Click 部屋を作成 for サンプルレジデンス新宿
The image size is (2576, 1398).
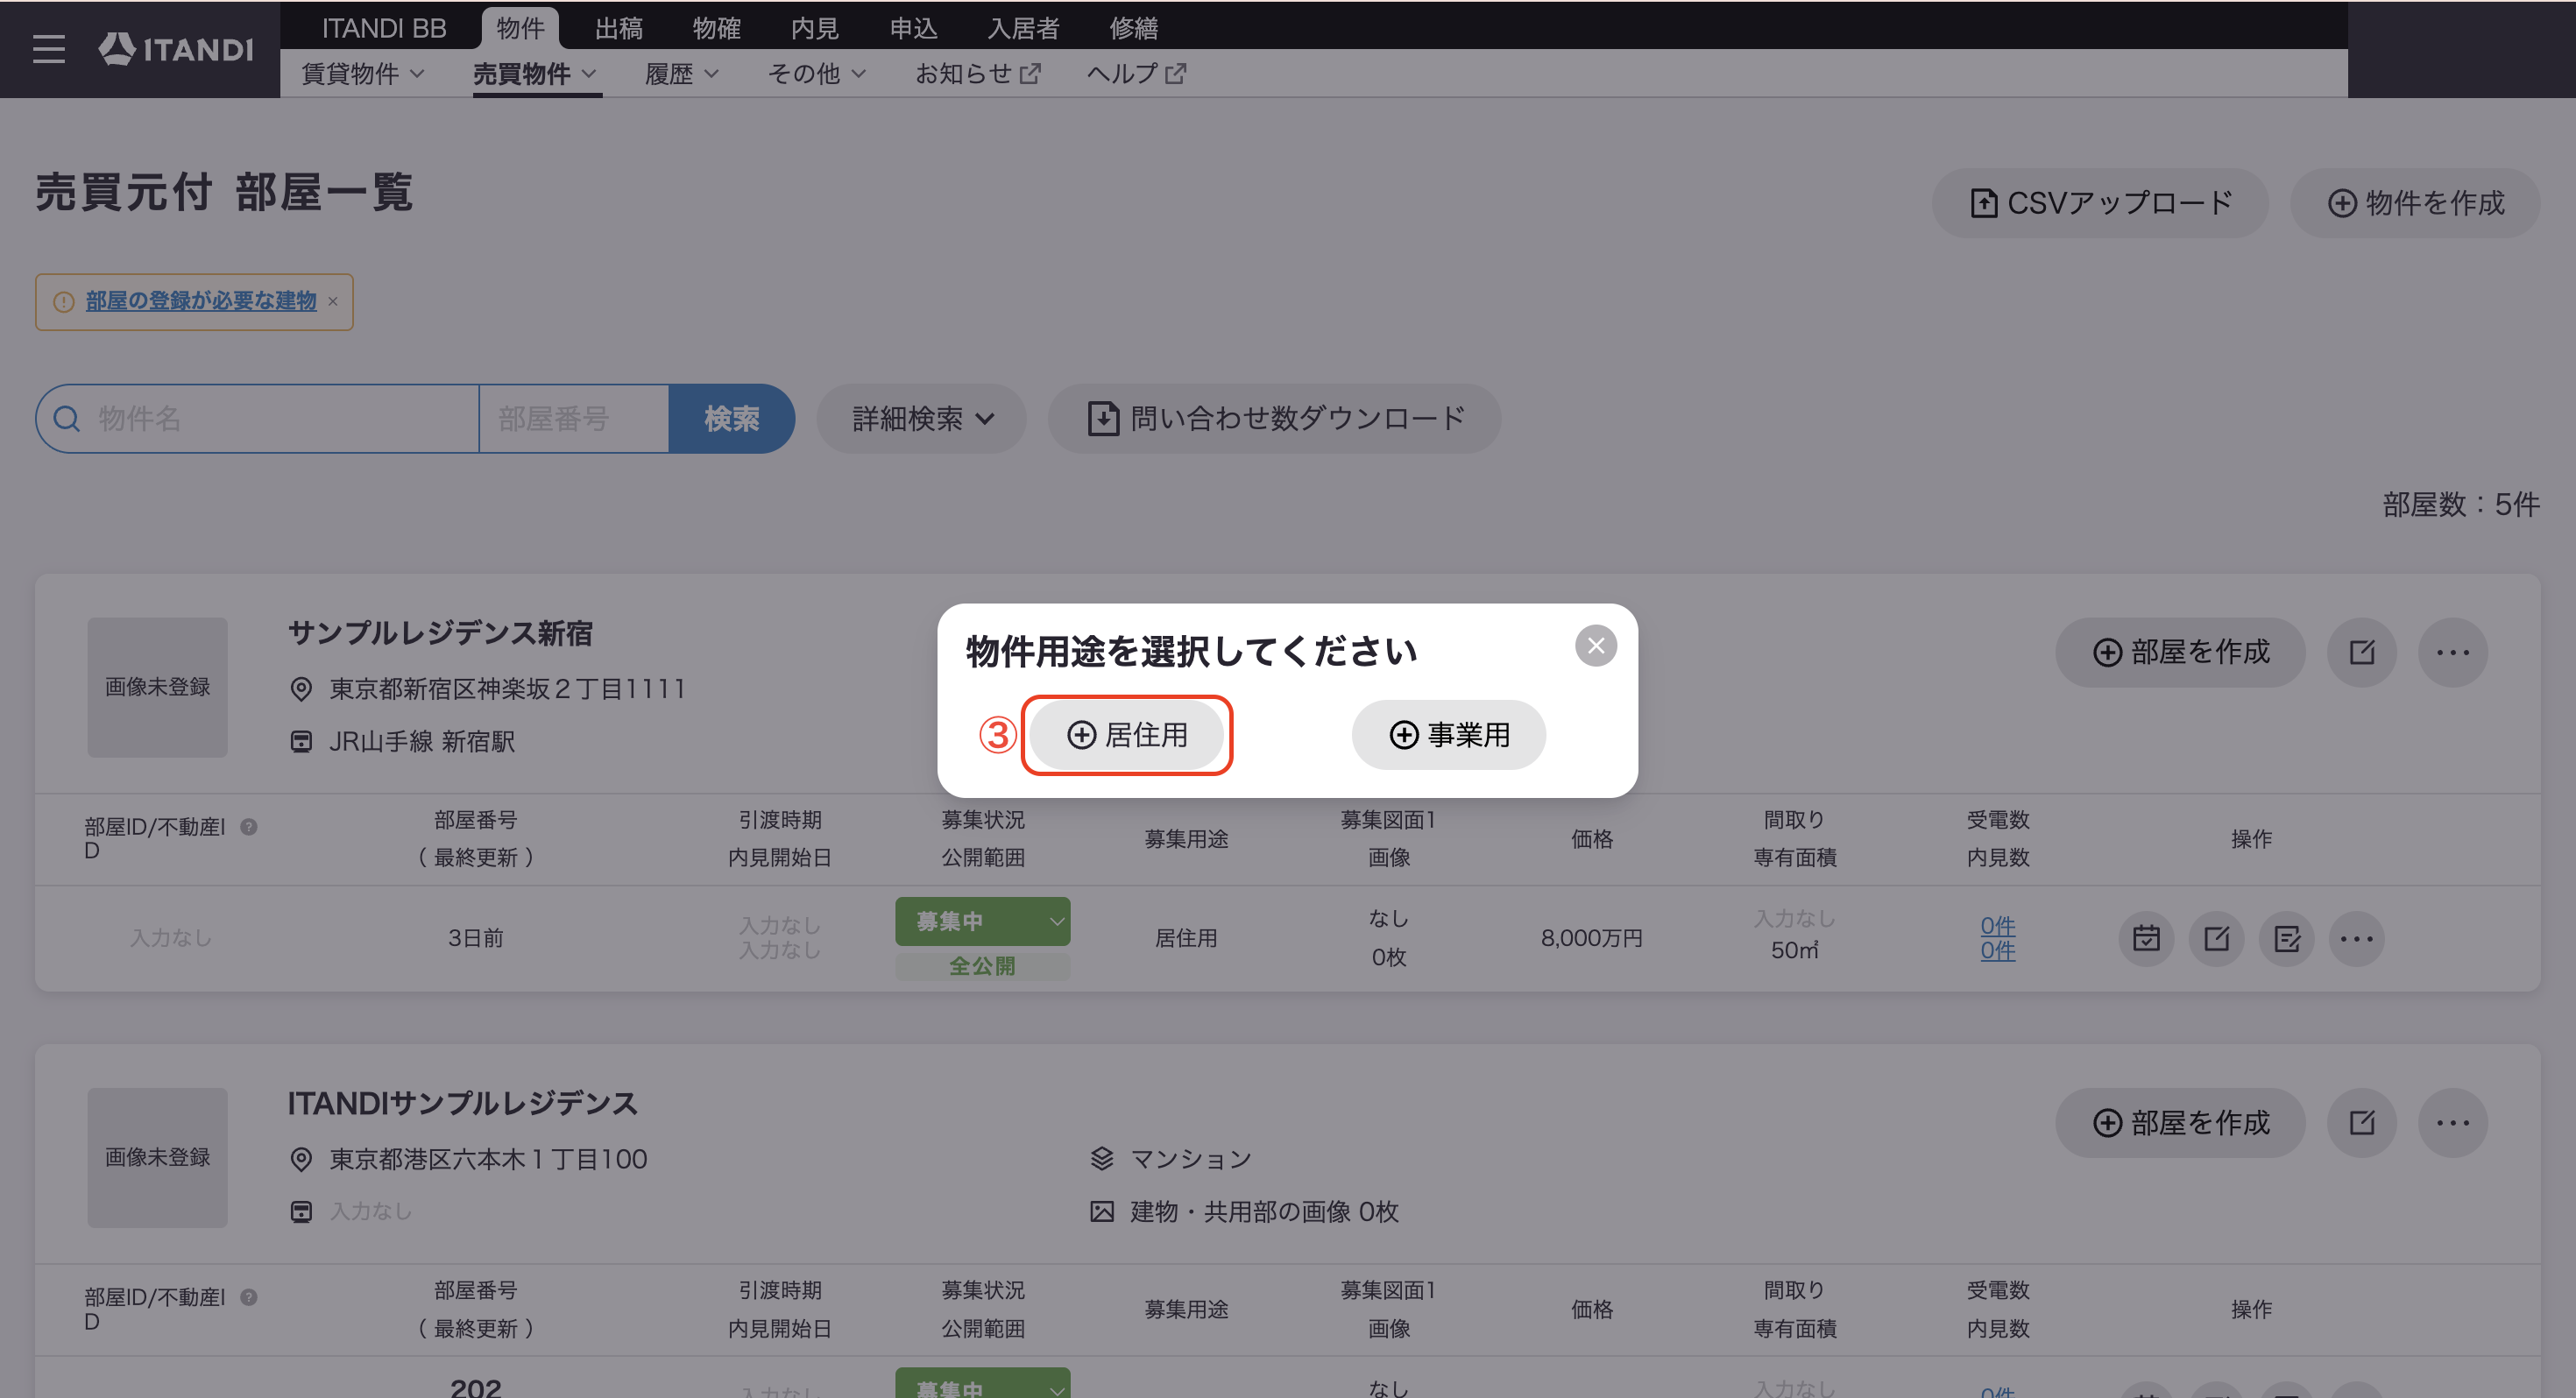[2180, 653]
